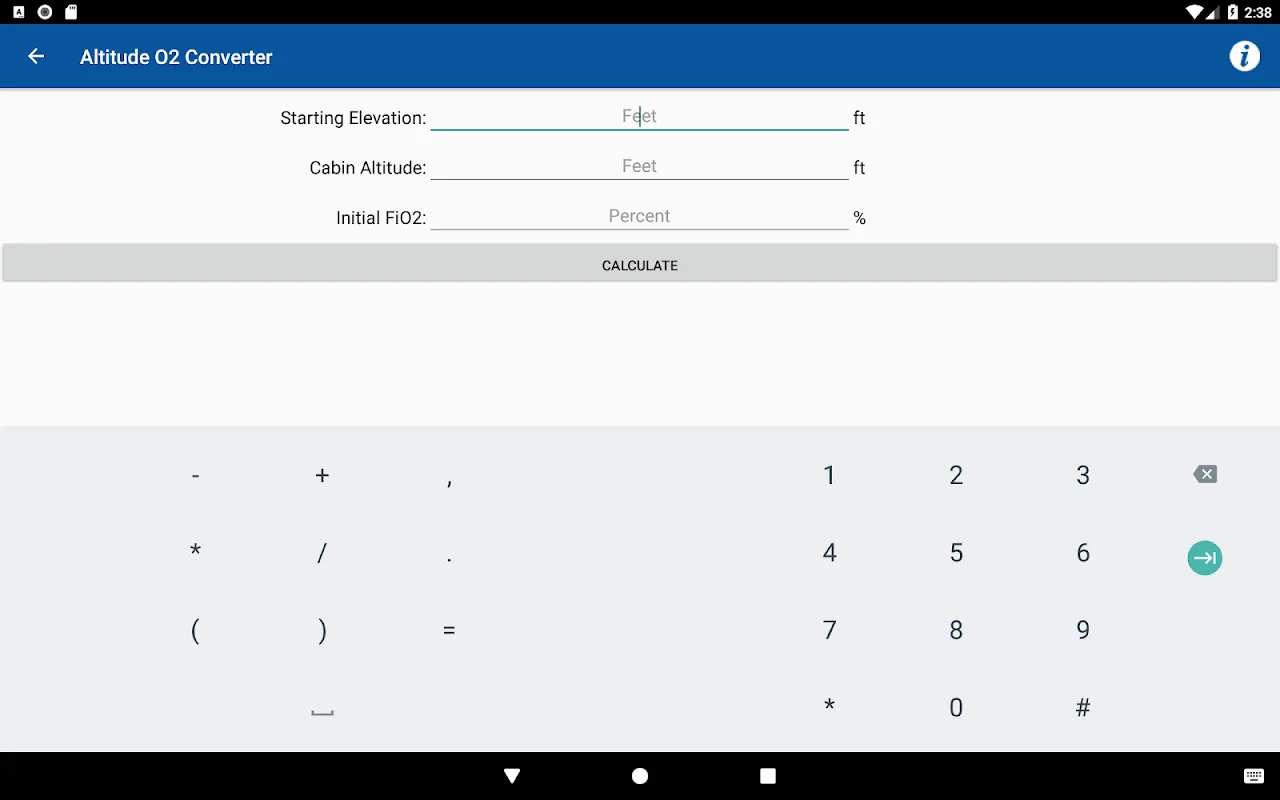Tap the ft unit after Starting Elevation

pos(859,118)
